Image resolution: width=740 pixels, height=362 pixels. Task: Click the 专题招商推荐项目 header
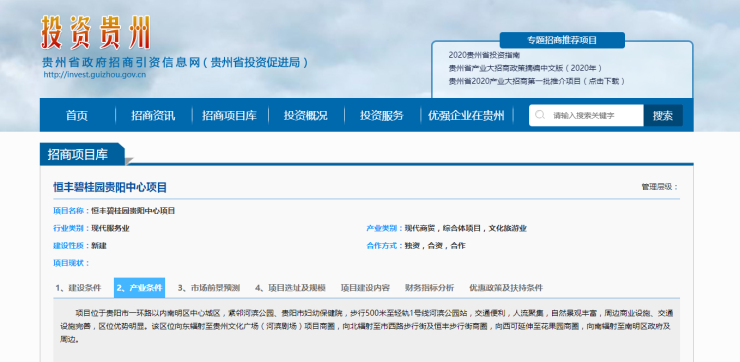pos(562,40)
